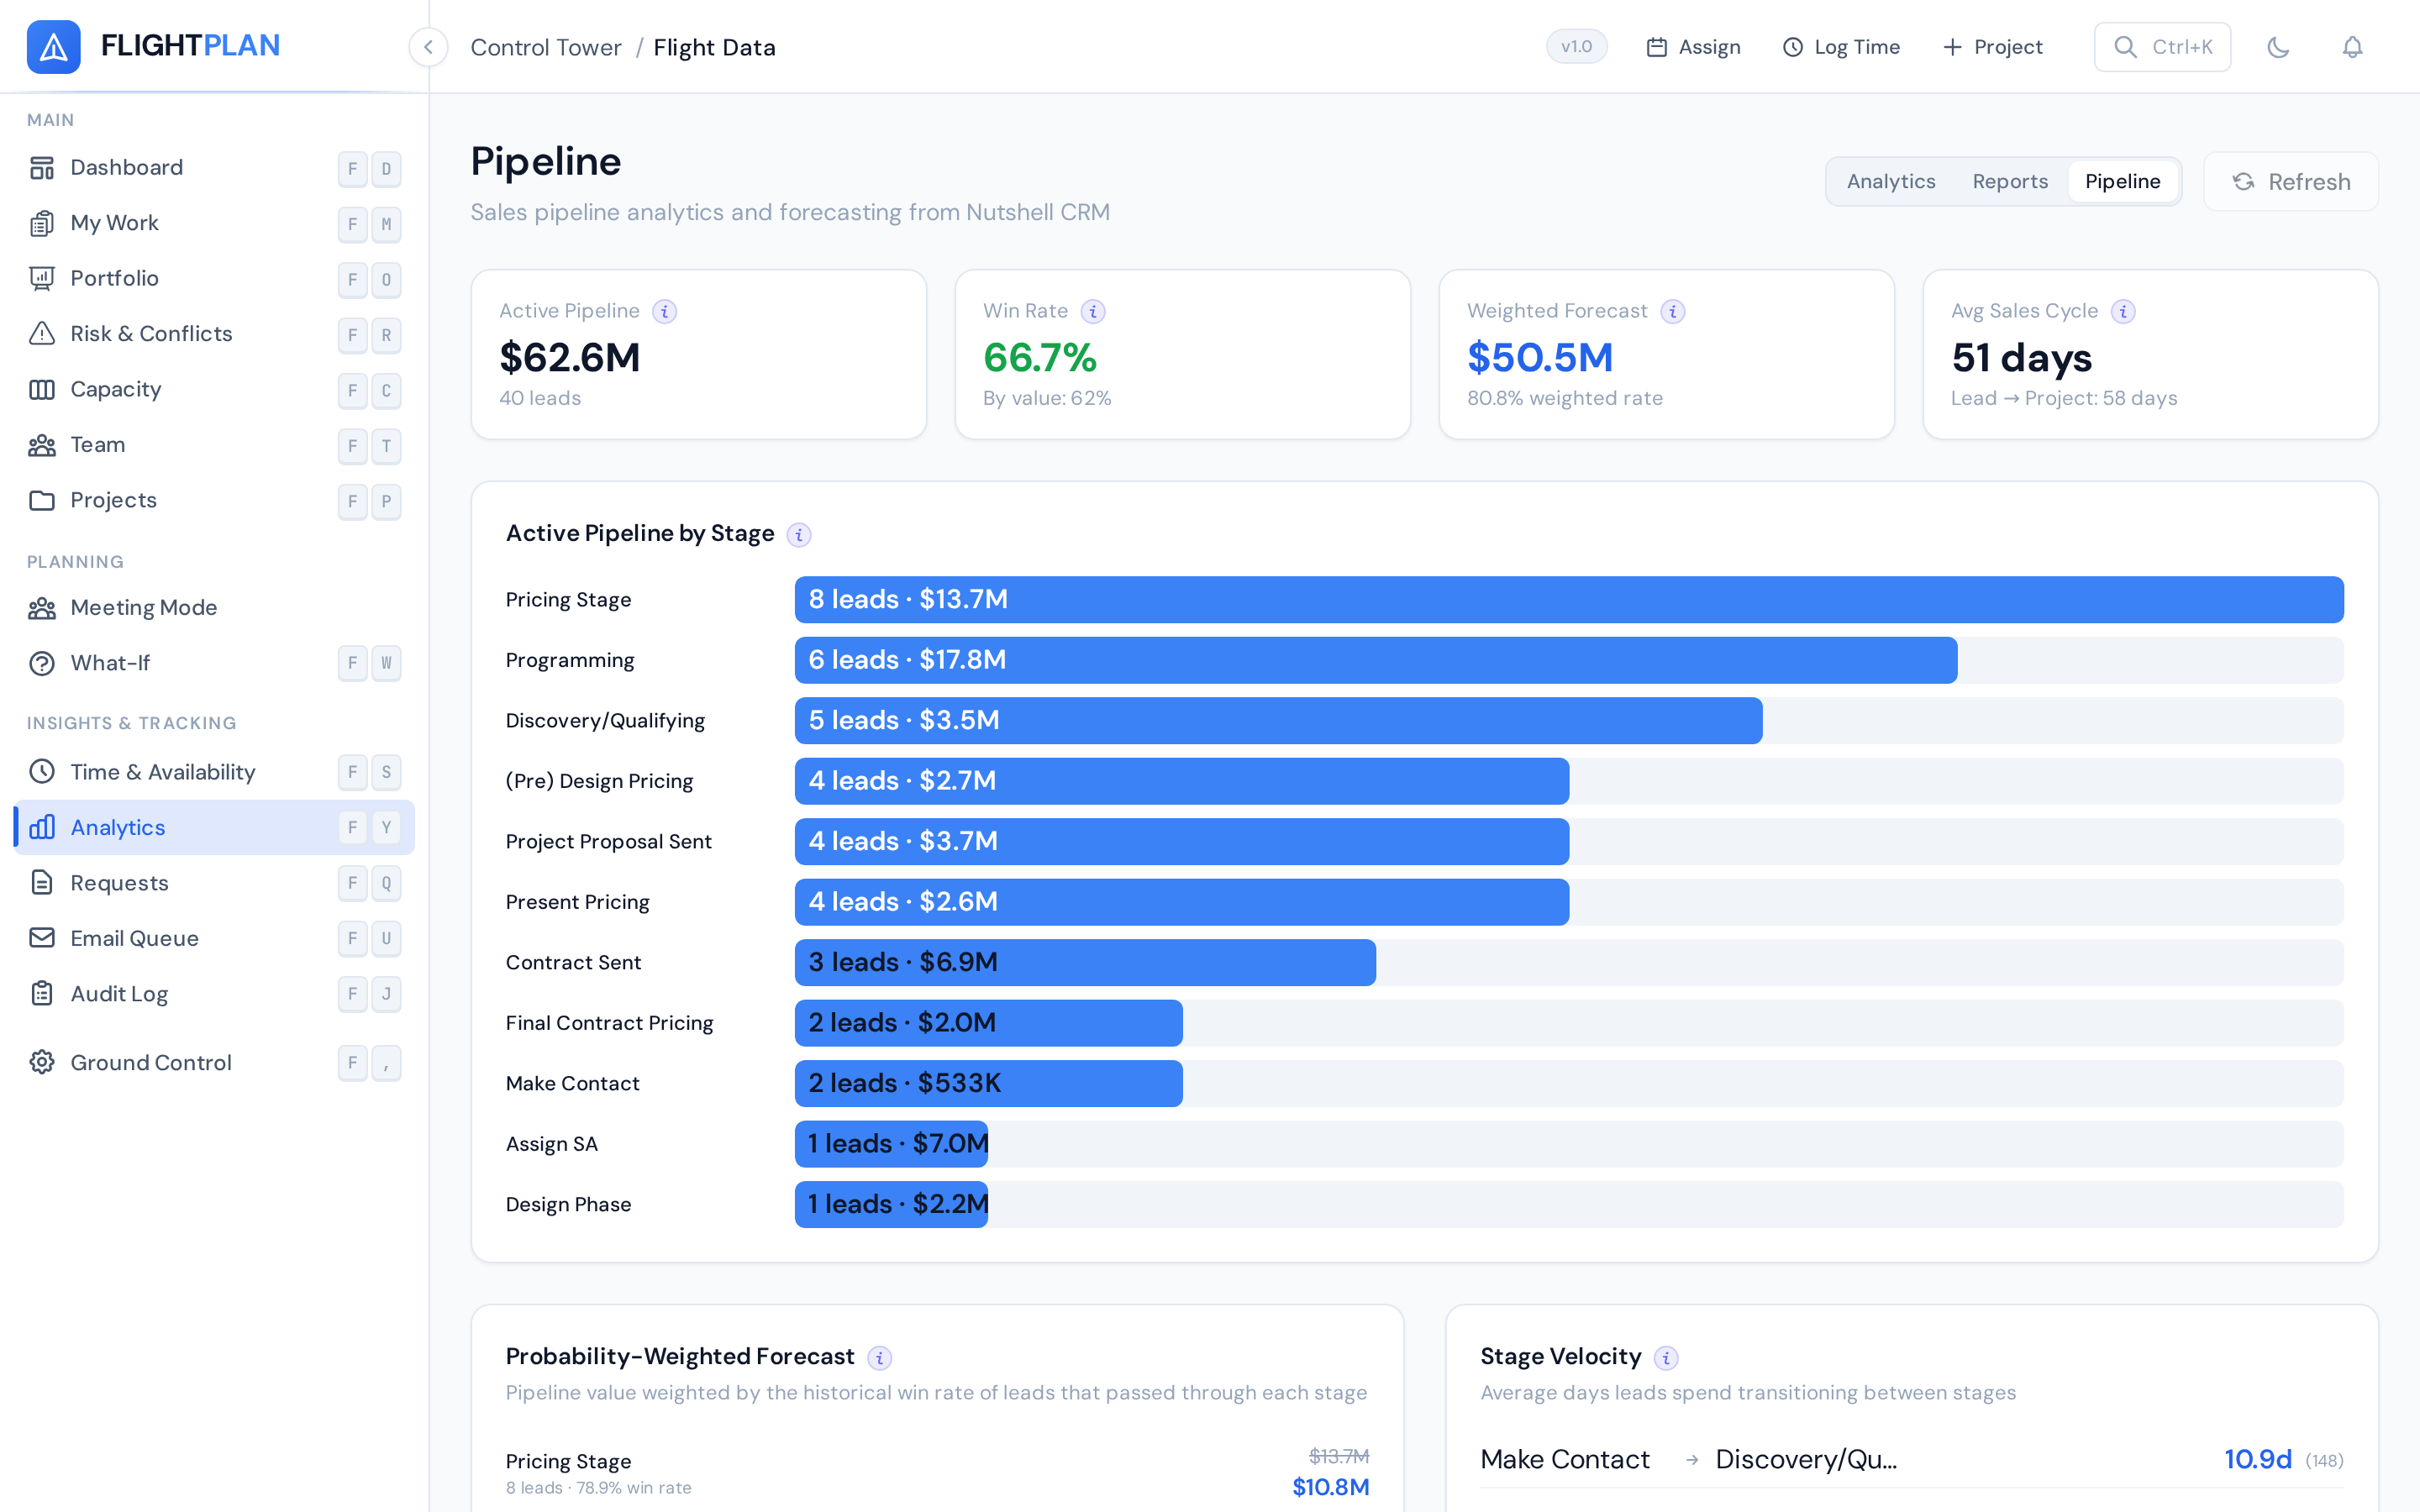The width and height of the screenshot is (2420, 1512).
Task: Click the 8 leads · 78.9% win rate text
Action: tap(598, 1489)
